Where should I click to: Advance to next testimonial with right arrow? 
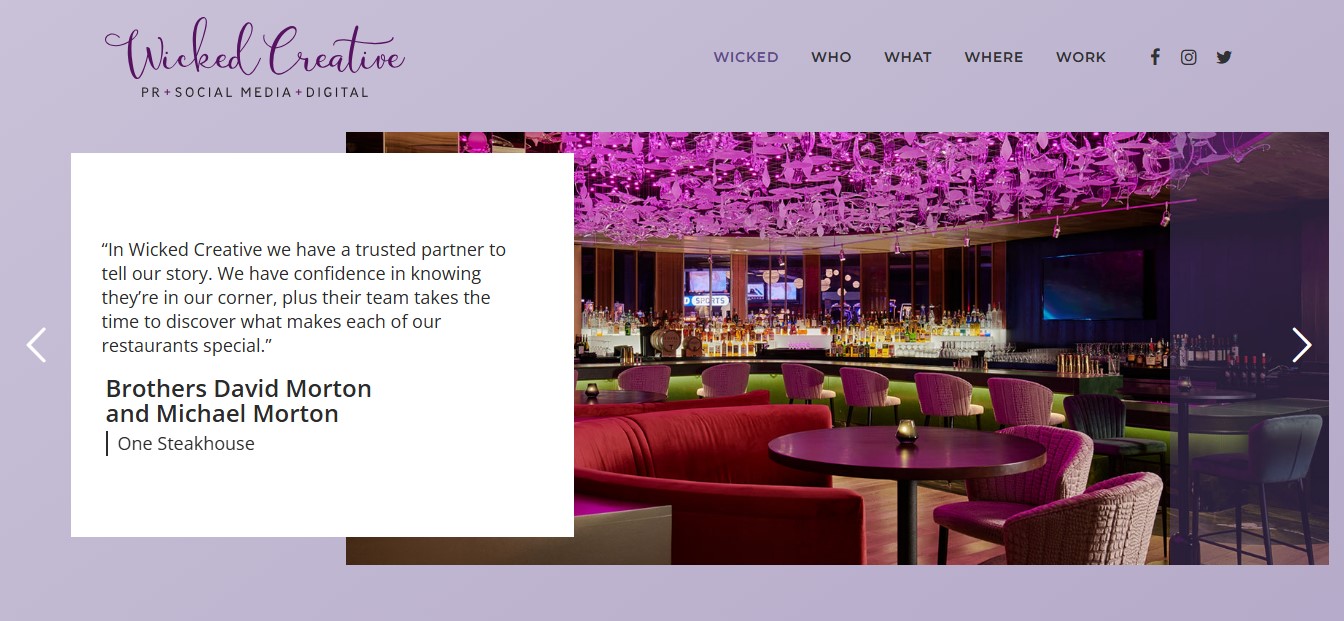point(1301,345)
